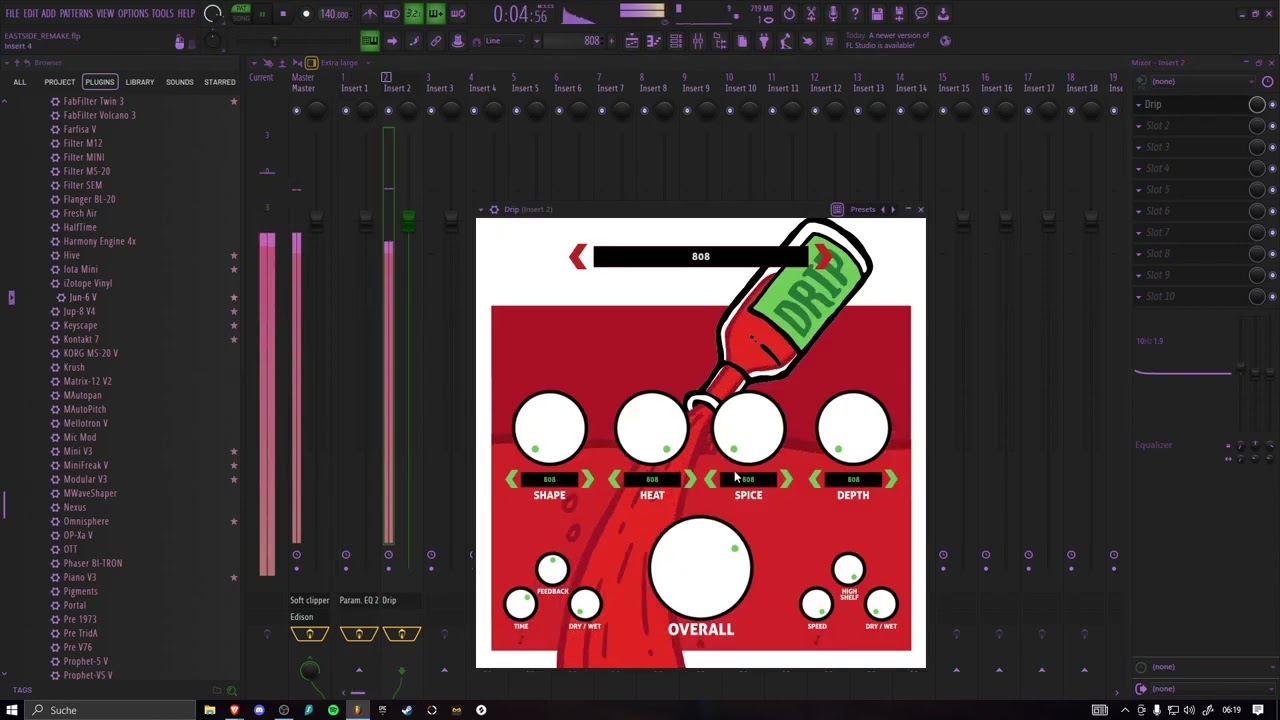
Task: Click the plug icon in toolbar
Action: coord(764,41)
